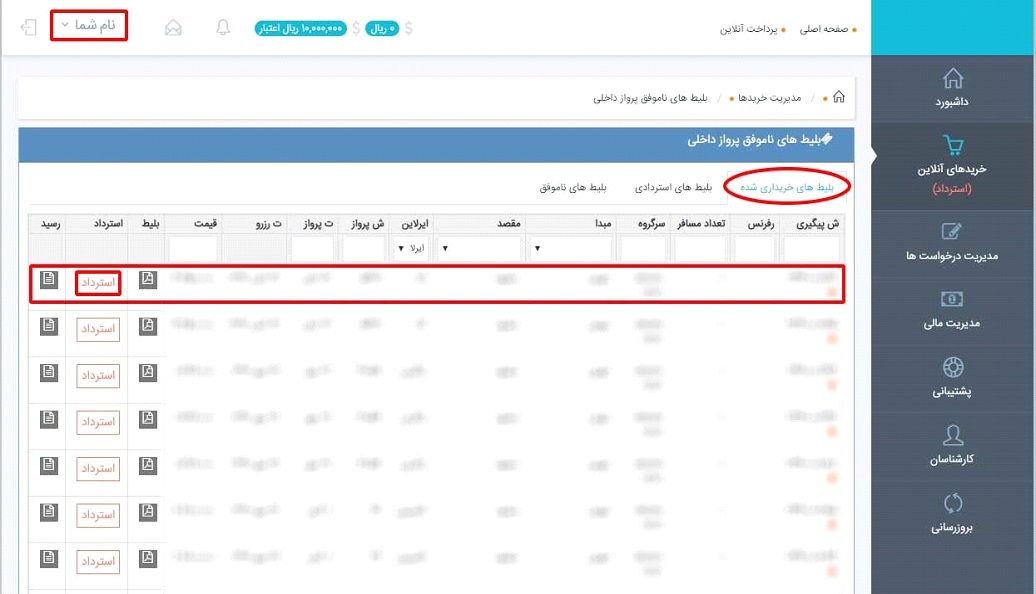Open مدیریت درخواست ها in the sidebar
The height and width of the screenshot is (594, 1036).
coord(953,232)
